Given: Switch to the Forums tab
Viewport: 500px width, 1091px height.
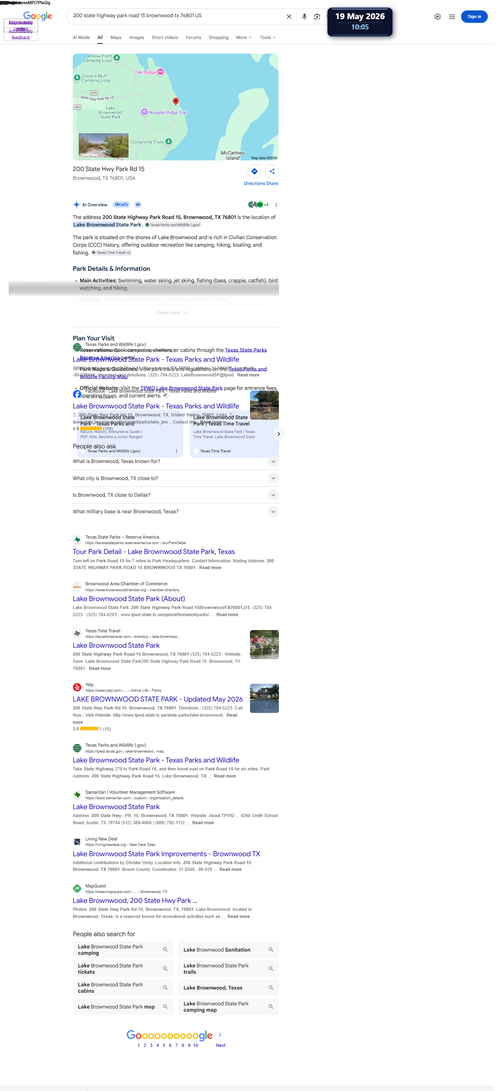Looking at the screenshot, I should point(193,37).
